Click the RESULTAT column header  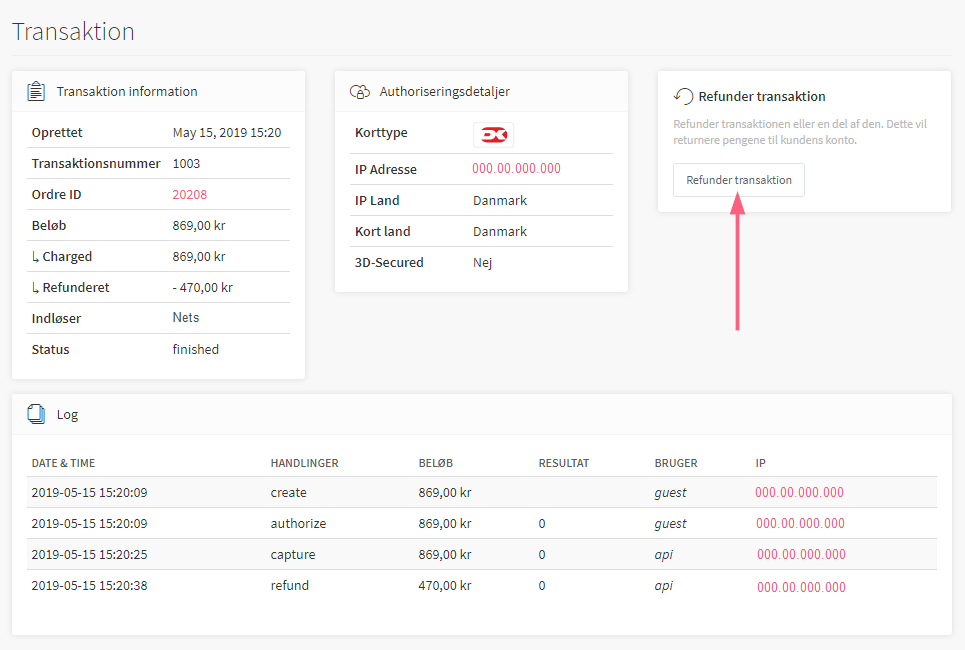pos(564,463)
